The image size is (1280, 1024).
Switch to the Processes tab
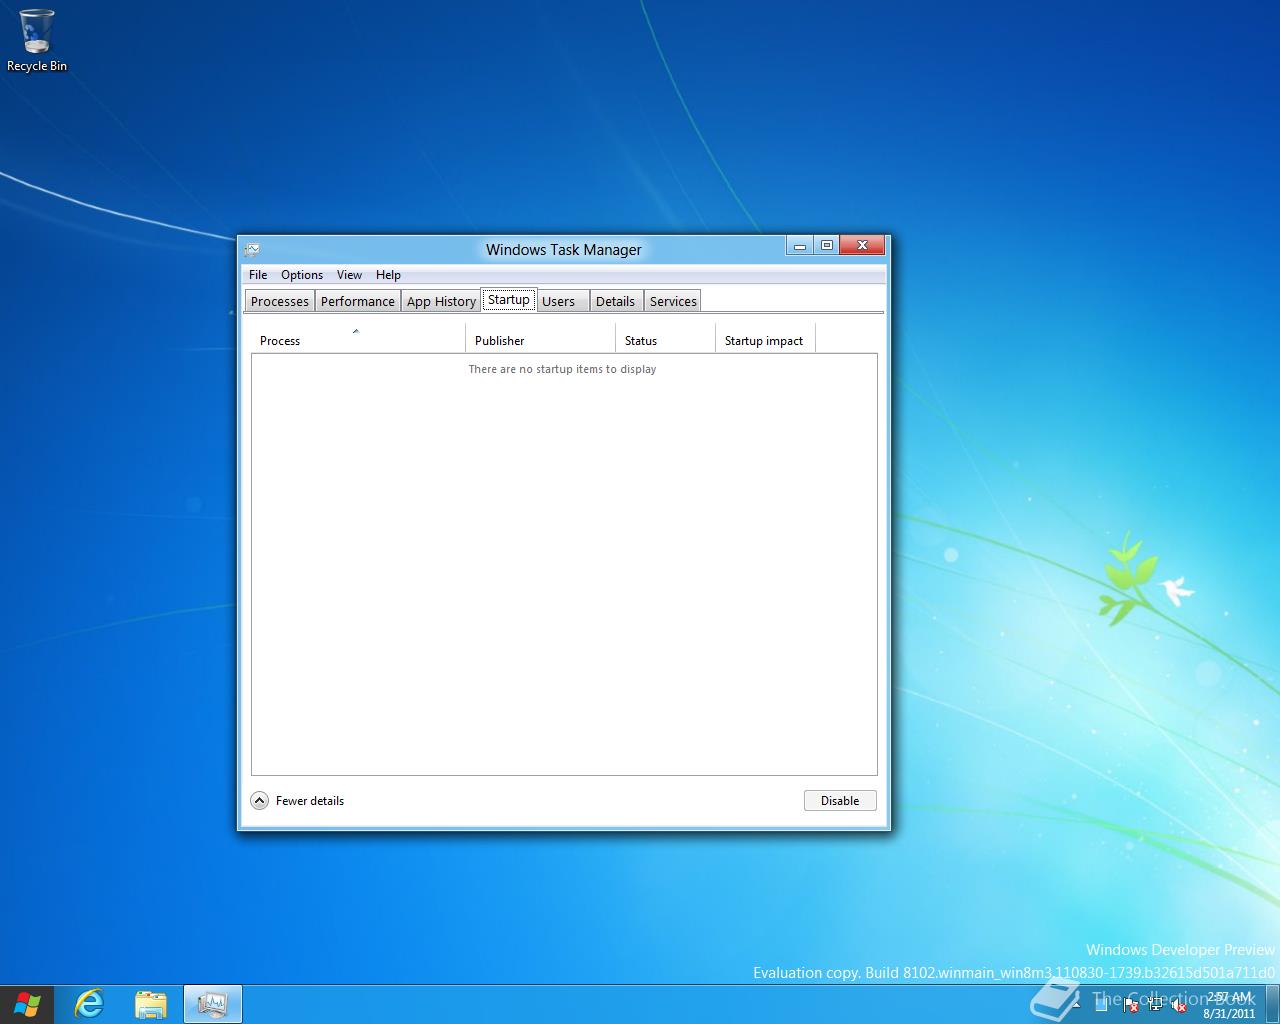280,301
